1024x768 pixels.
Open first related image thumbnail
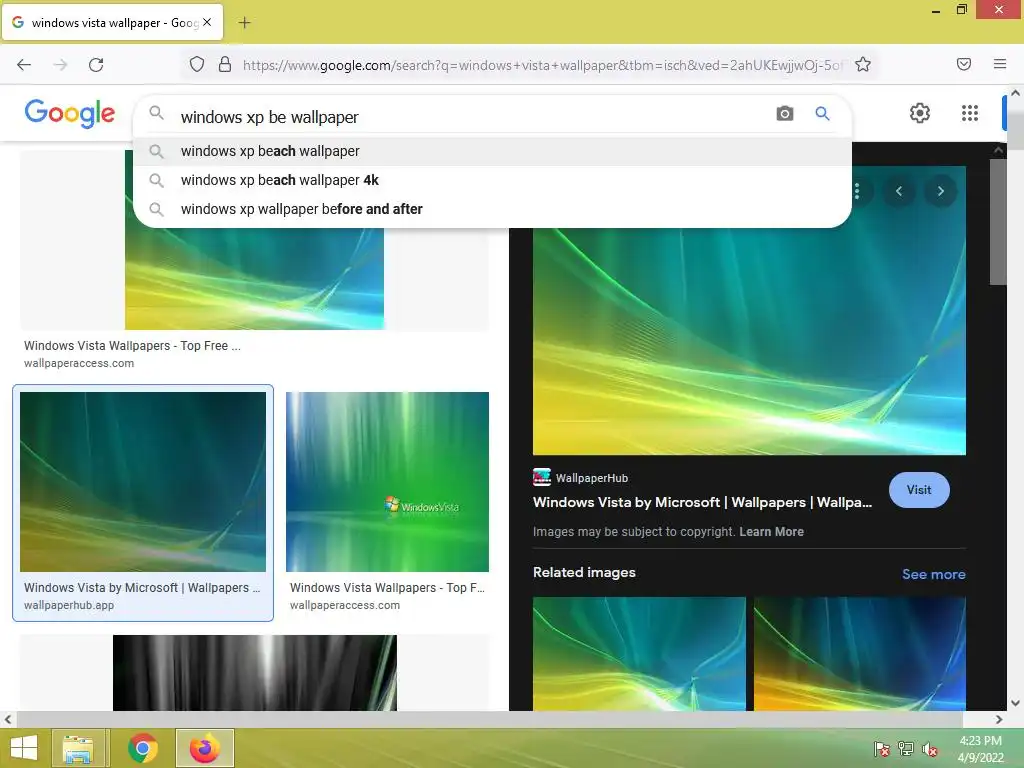[x=639, y=653]
